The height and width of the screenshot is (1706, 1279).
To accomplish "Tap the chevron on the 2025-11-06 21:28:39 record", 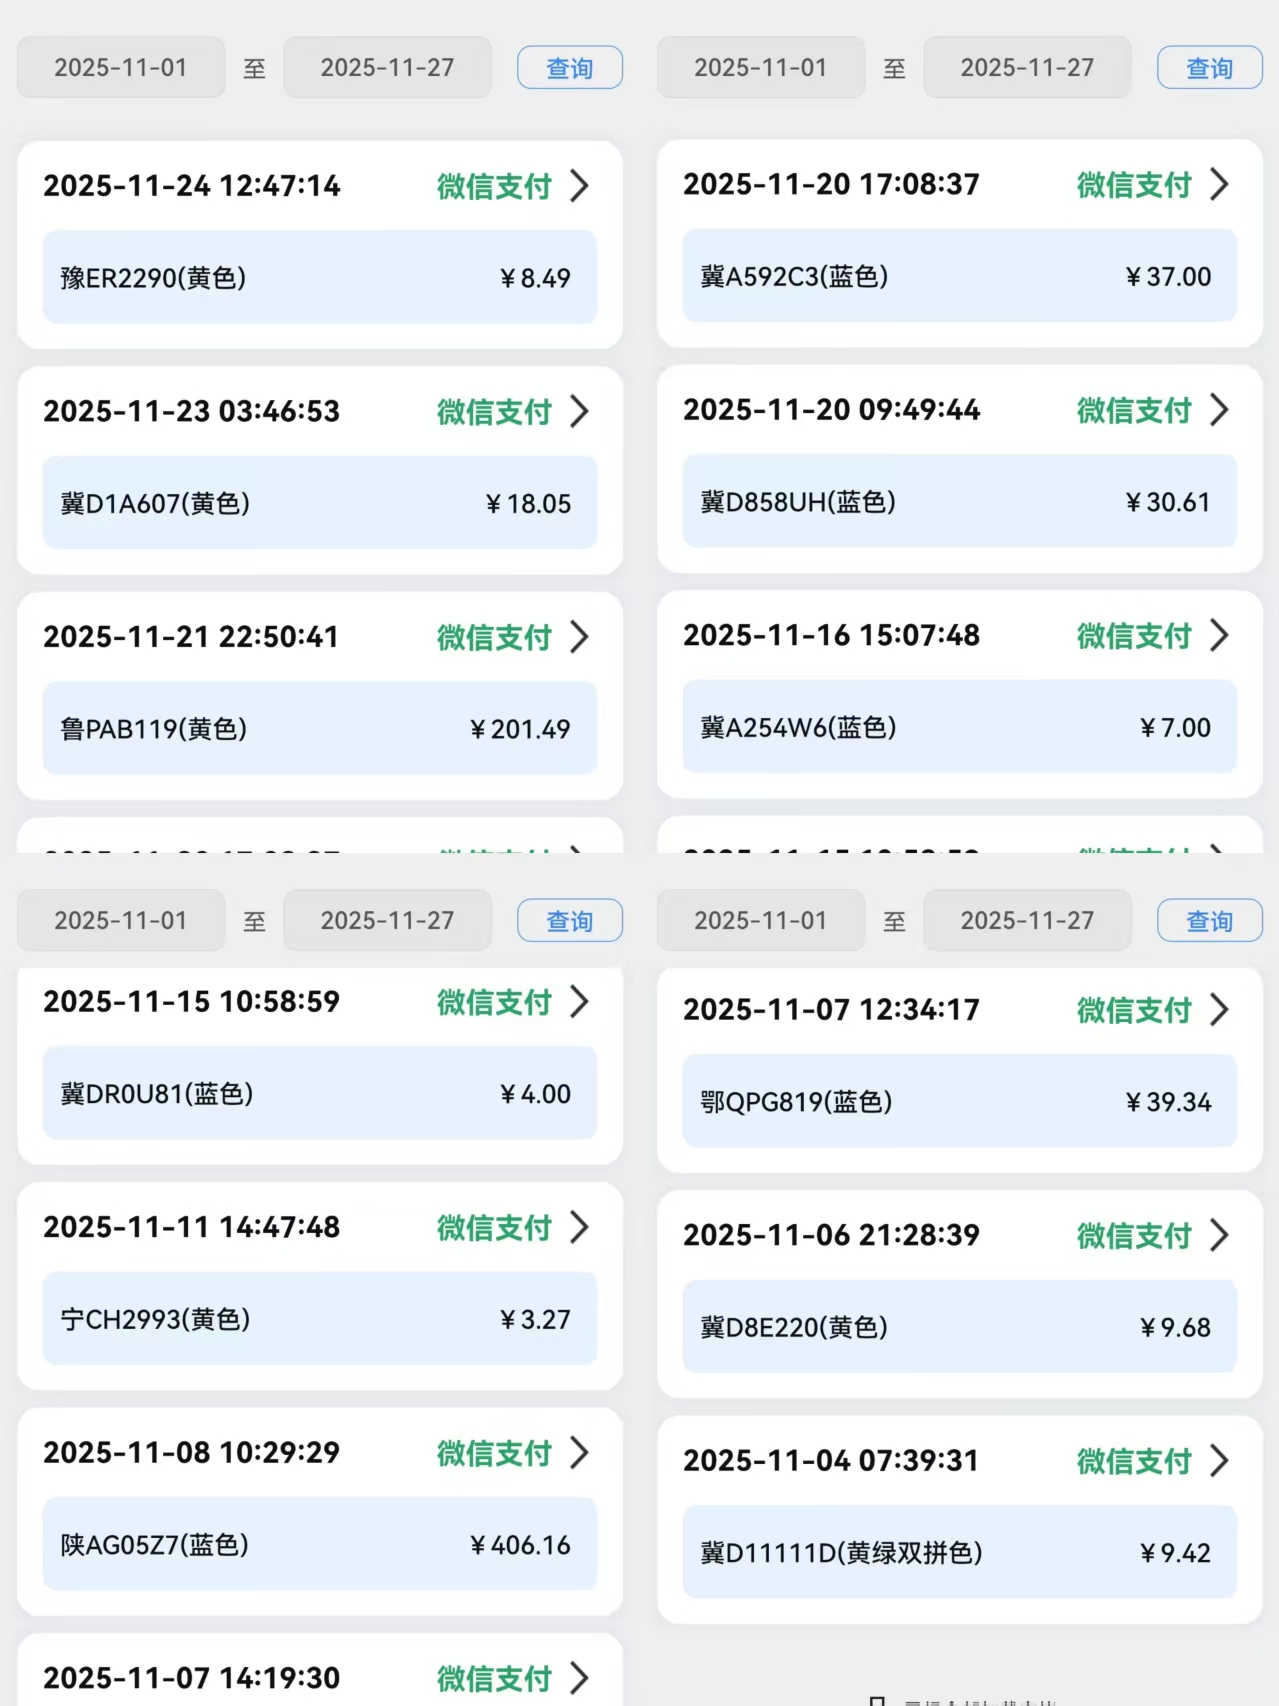I will tap(1219, 1235).
